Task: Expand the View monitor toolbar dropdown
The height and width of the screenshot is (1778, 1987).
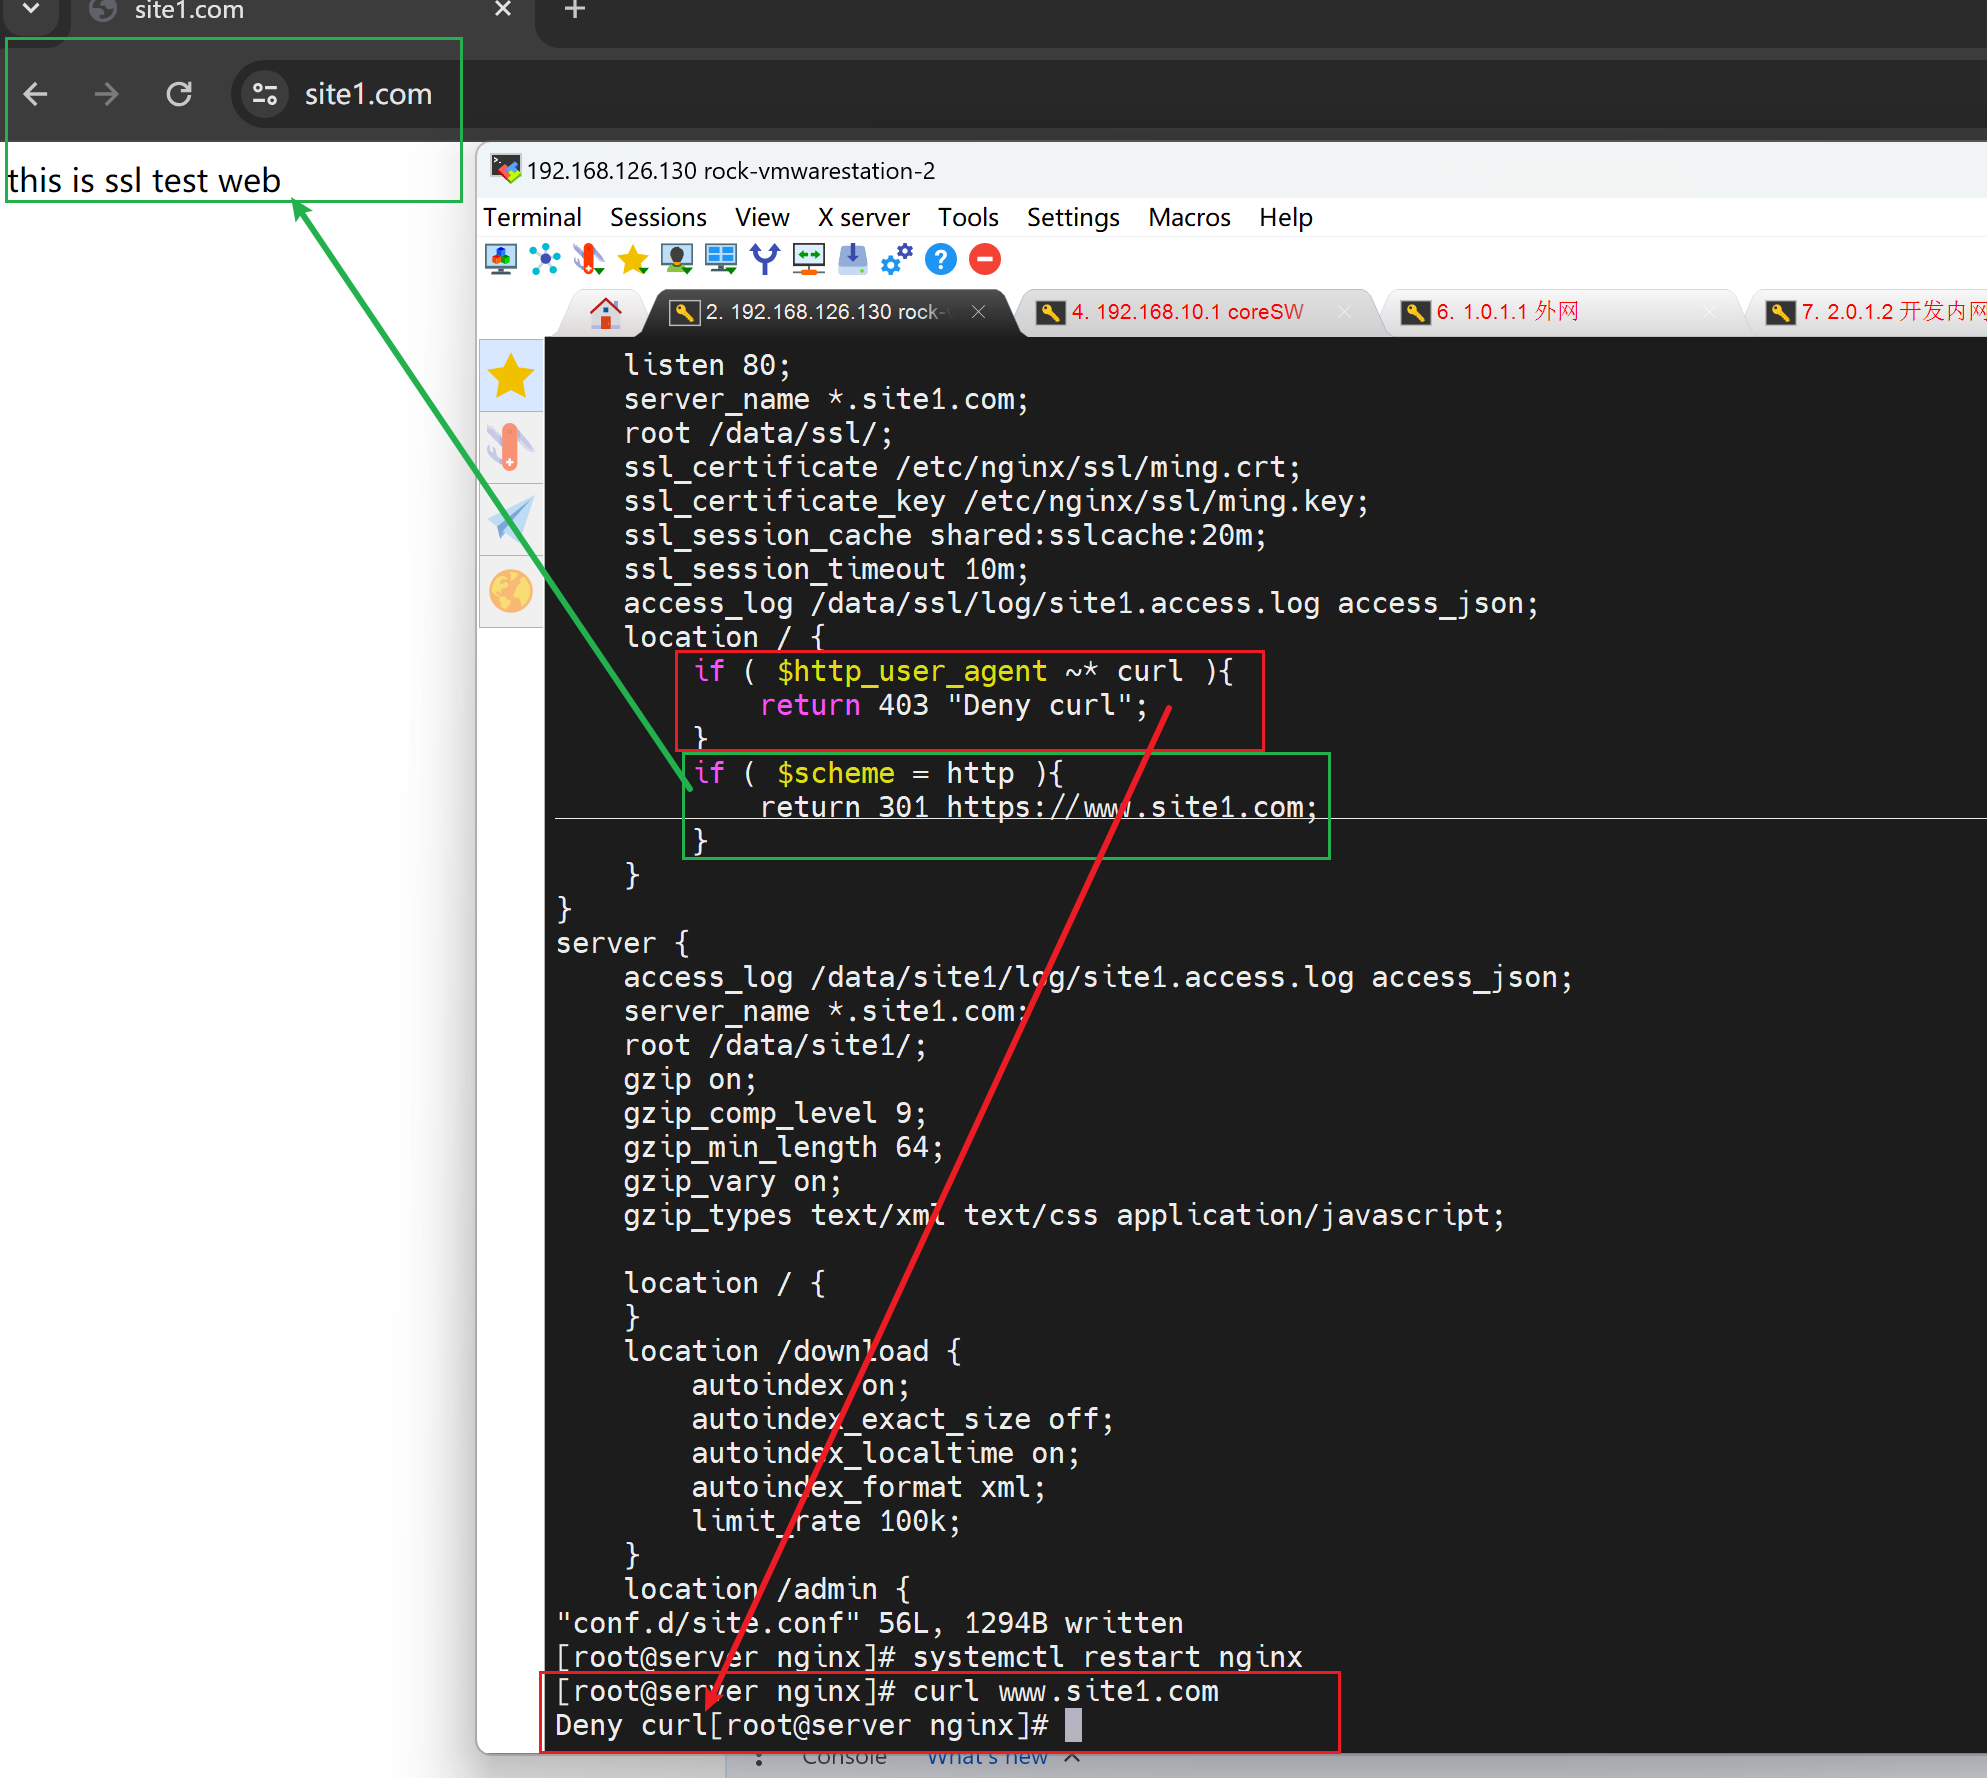Action: 677,260
